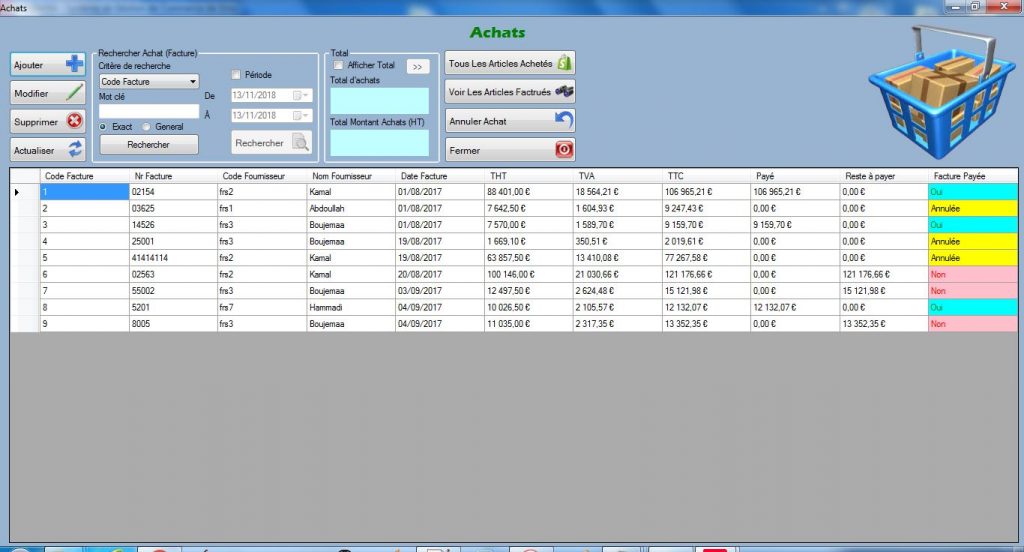Click the green pencil Modifier icon

[74, 93]
